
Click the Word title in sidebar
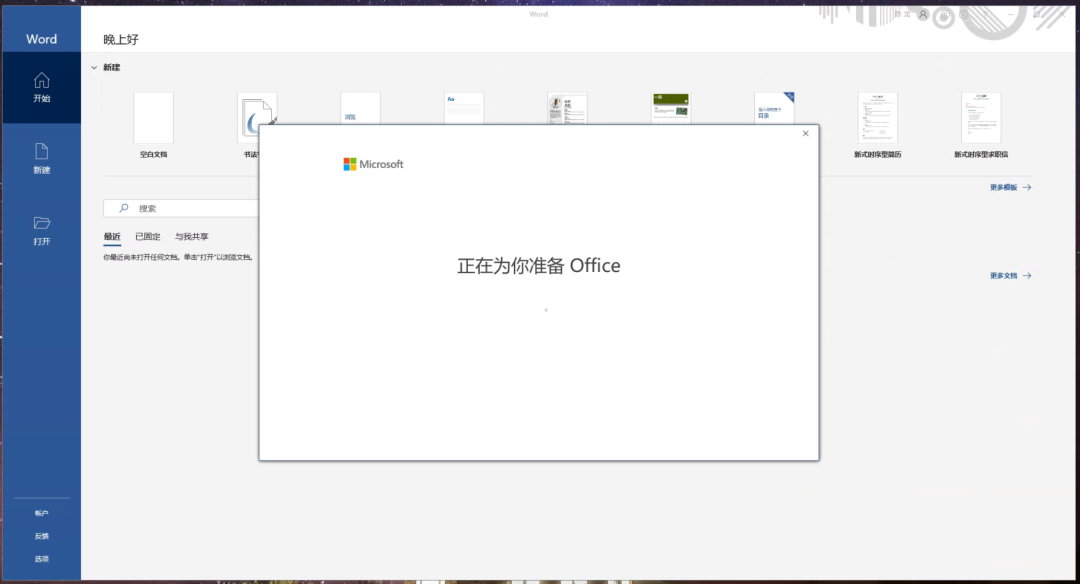pyautogui.click(x=41, y=39)
